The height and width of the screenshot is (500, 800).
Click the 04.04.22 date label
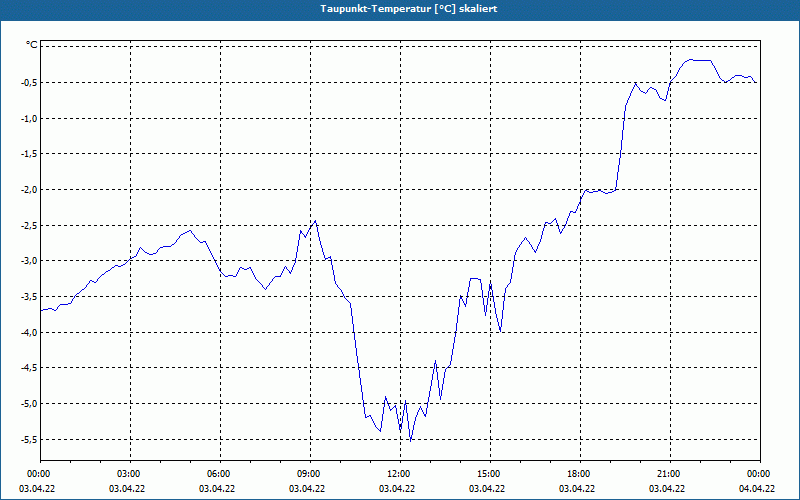pos(757,488)
